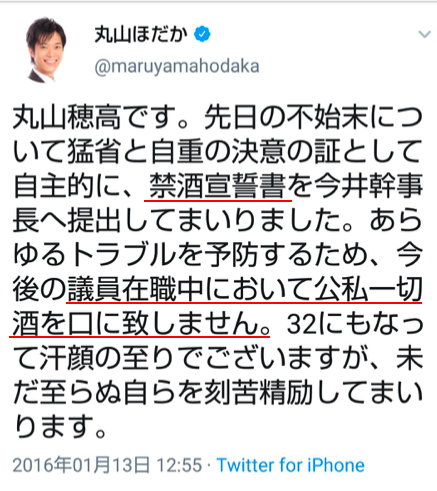Click the underlined phrase 禁酒宣誓書
Viewport: 437px width, 491px height.
point(218,186)
